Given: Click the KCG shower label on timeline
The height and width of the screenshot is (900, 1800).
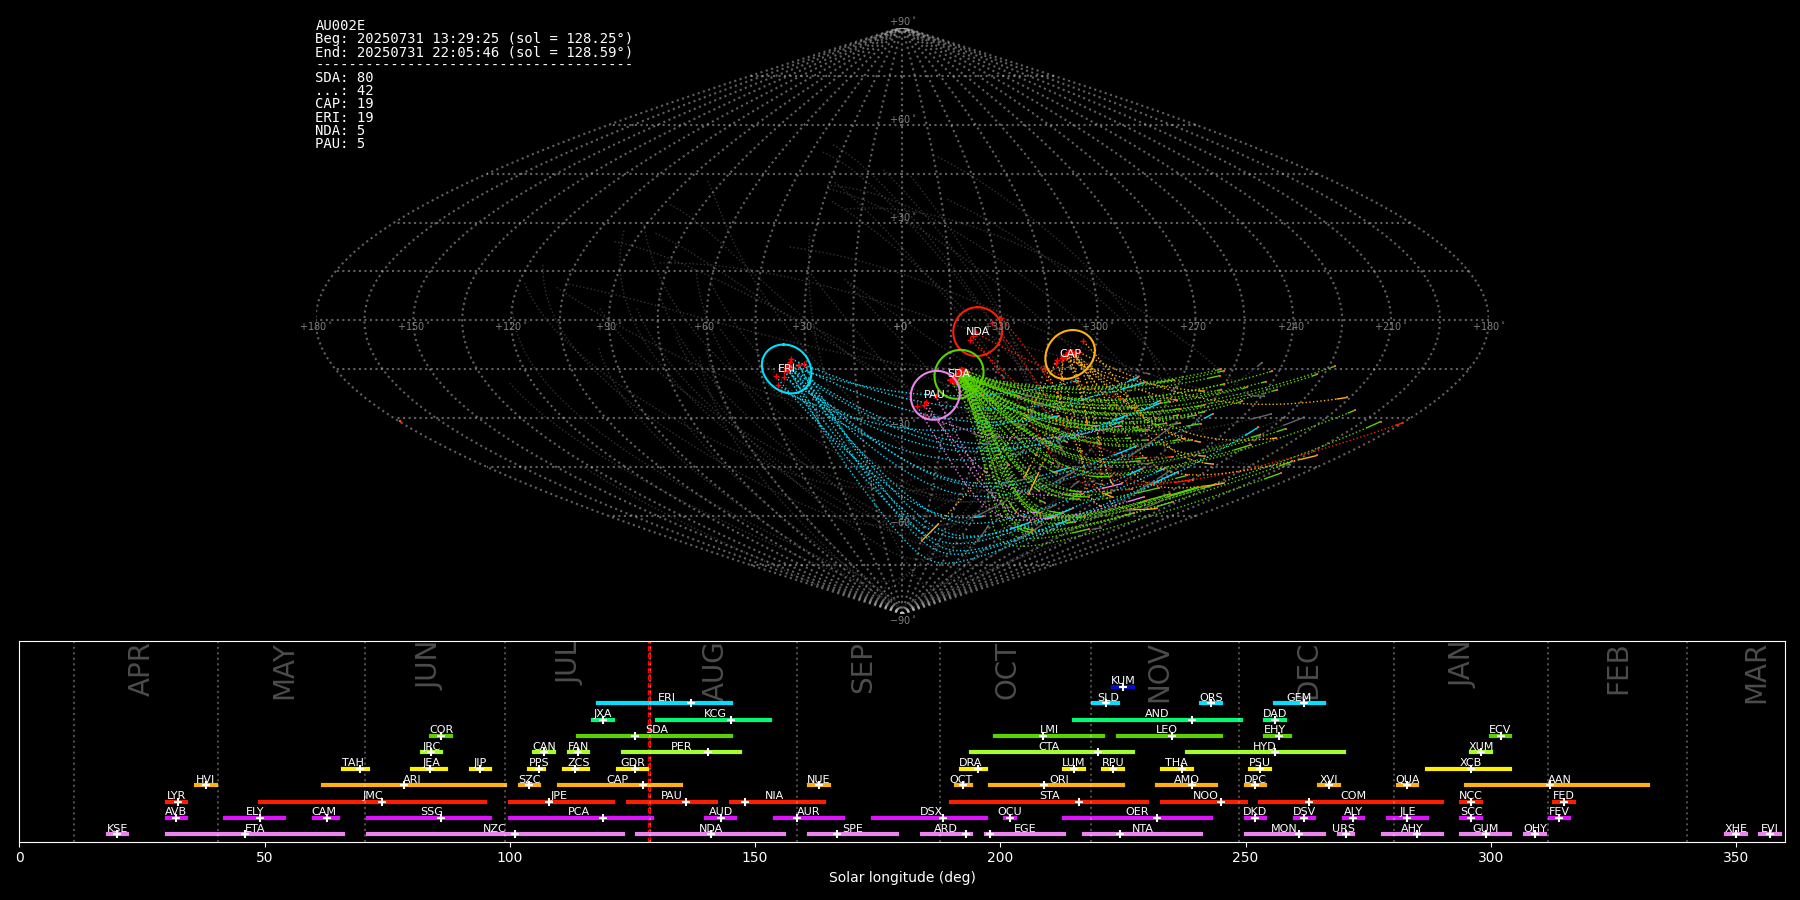Looking at the screenshot, I should 715,714.
